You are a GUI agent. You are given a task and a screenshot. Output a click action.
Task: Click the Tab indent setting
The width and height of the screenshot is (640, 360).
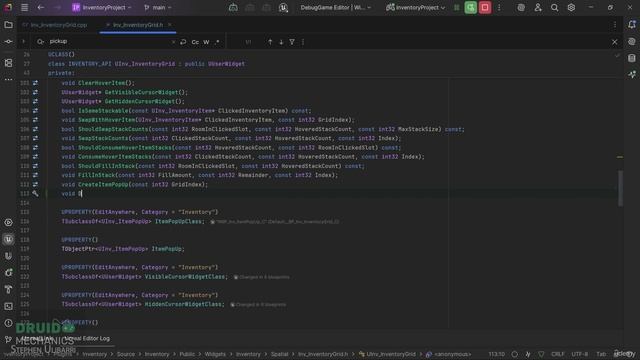601,354
